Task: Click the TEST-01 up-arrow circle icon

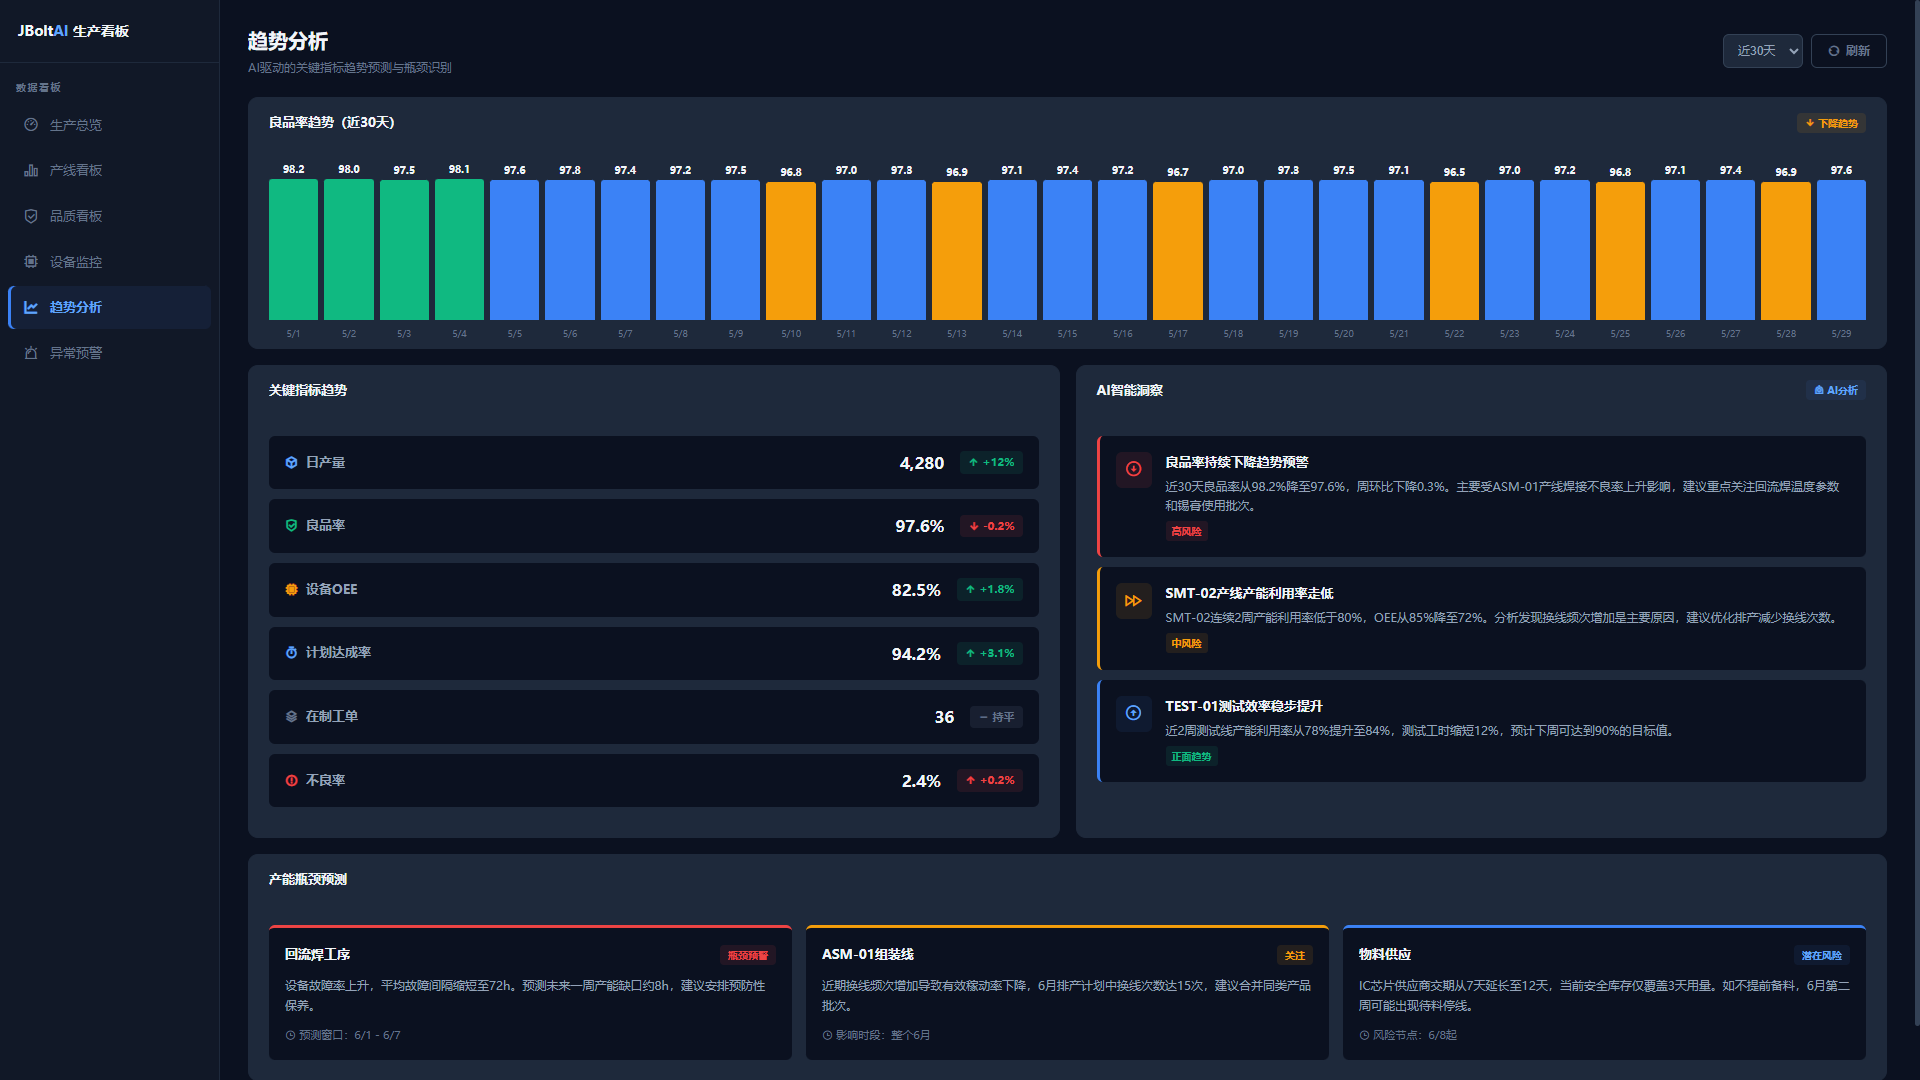Action: (1133, 713)
